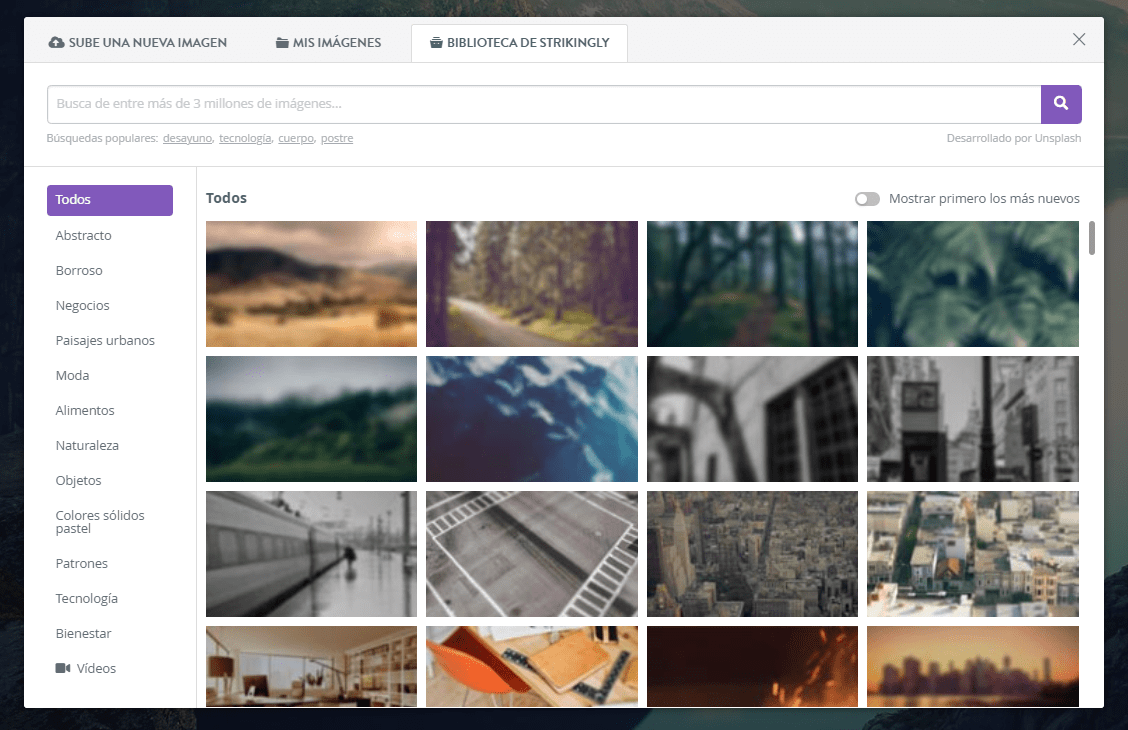Toggle Mostrar primero los más nuevos switch
The height and width of the screenshot is (730, 1128).
coord(868,199)
